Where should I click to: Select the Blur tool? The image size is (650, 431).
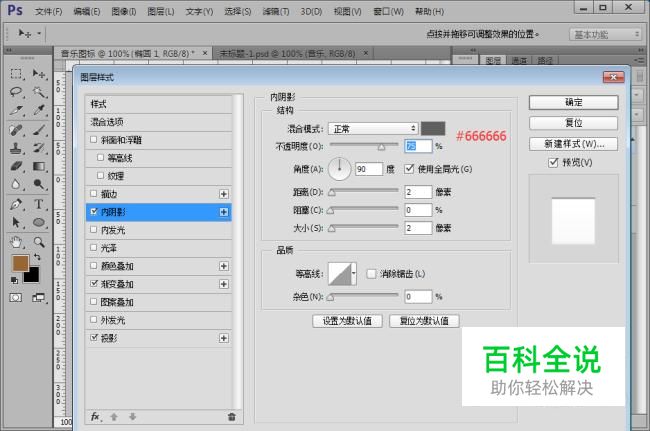click(x=16, y=184)
